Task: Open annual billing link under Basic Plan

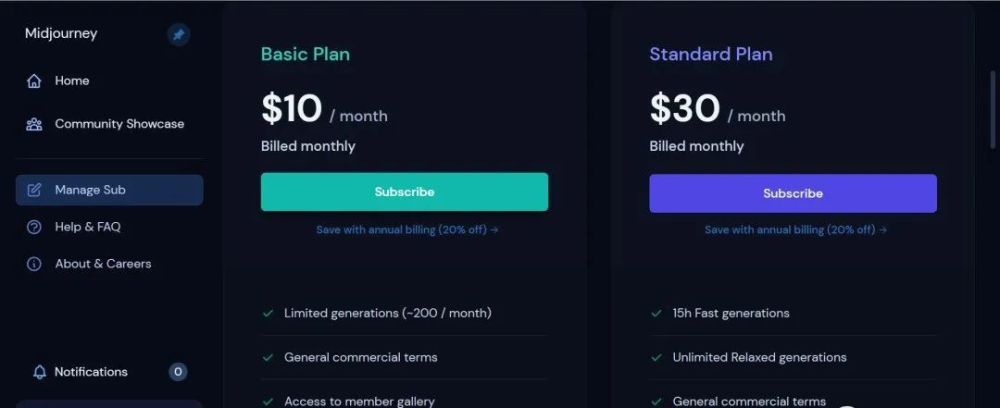Action: (407, 230)
